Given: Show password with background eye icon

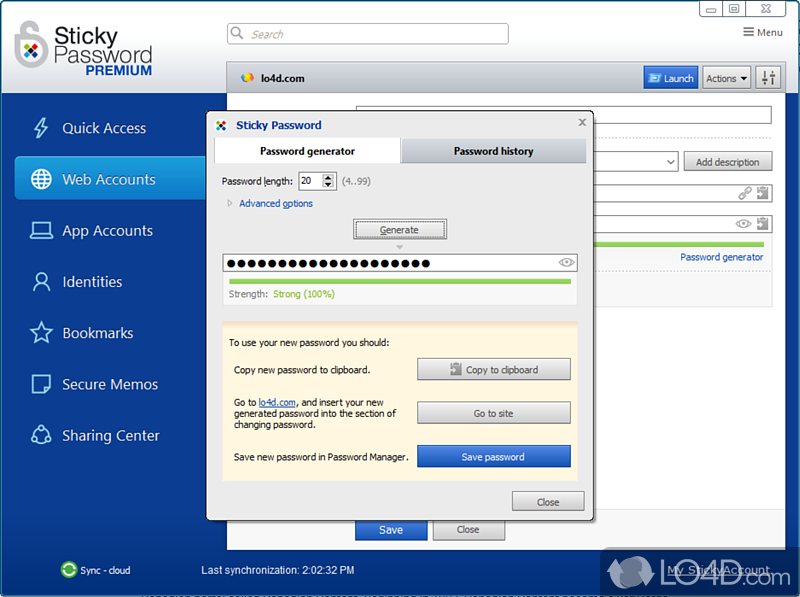Looking at the screenshot, I should (743, 223).
